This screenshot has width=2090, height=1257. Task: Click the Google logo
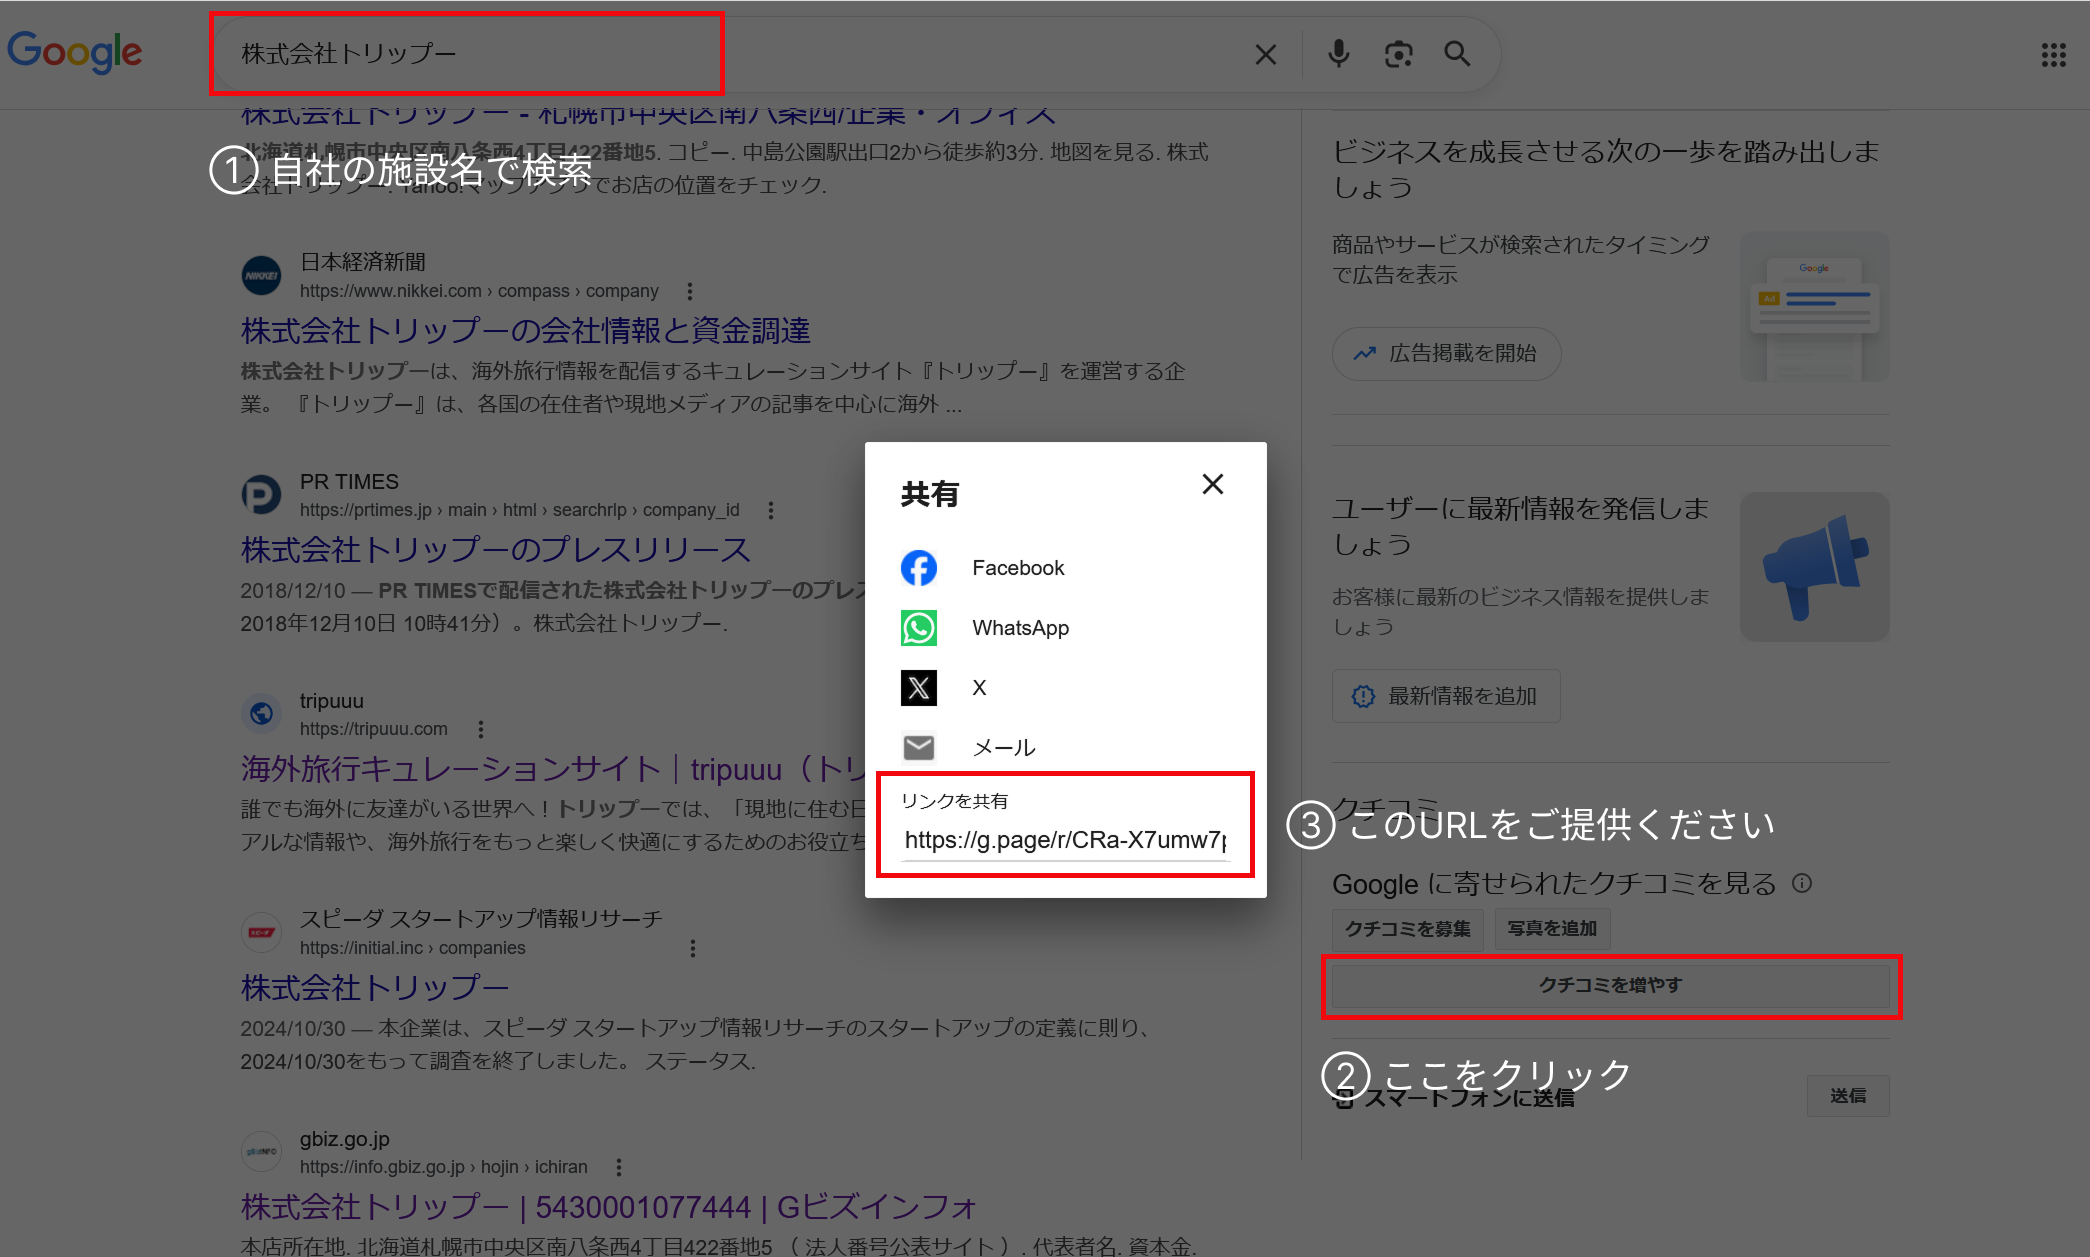[75, 52]
